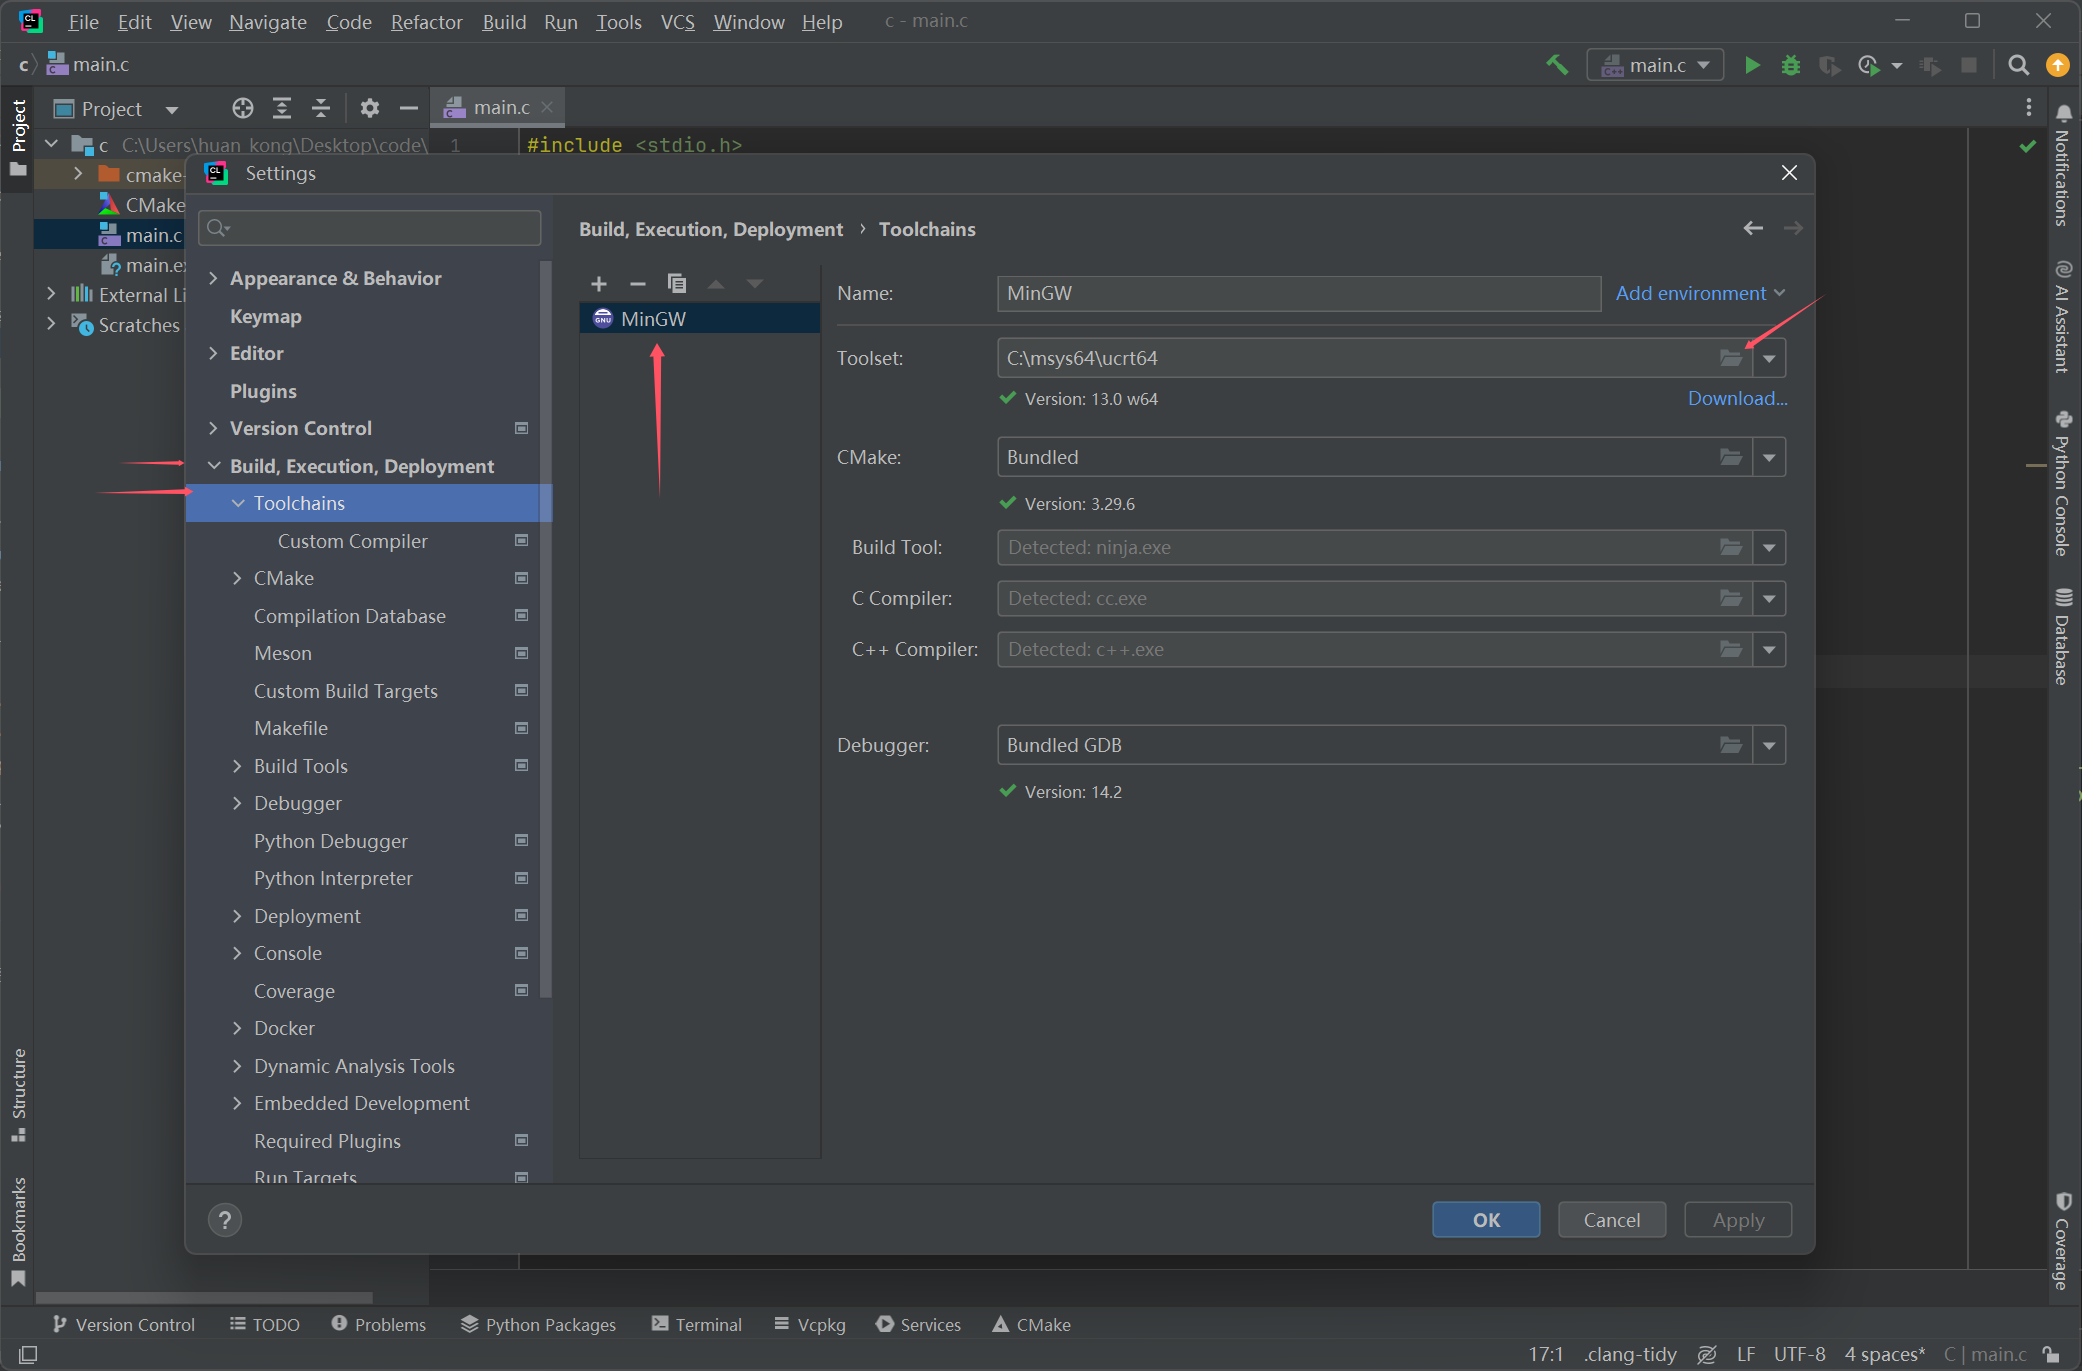Switch to main.c editor tab
Viewport: 2082px width, 1371px height.
pyautogui.click(x=497, y=107)
